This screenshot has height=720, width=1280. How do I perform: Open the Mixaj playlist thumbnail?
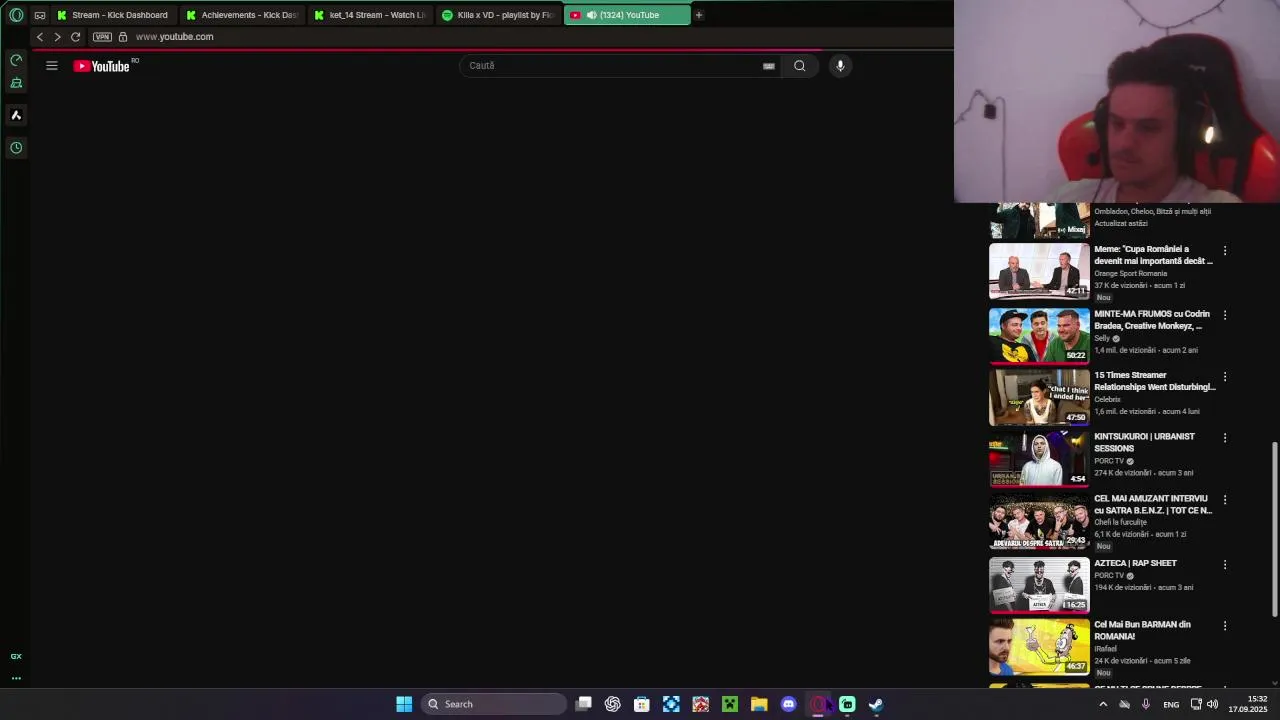click(x=1039, y=220)
